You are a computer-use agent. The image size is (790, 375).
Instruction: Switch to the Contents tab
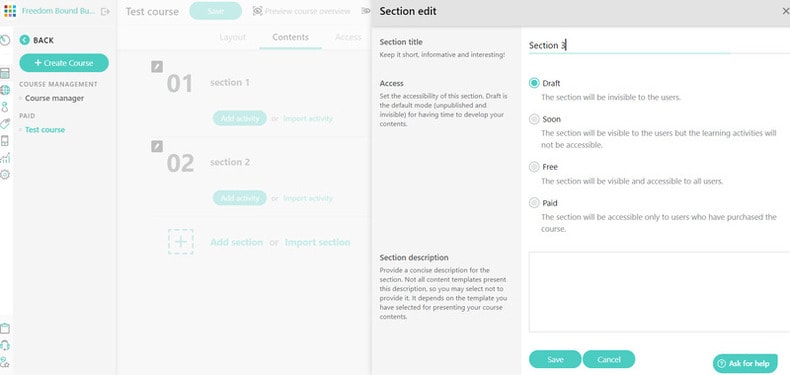(290, 37)
